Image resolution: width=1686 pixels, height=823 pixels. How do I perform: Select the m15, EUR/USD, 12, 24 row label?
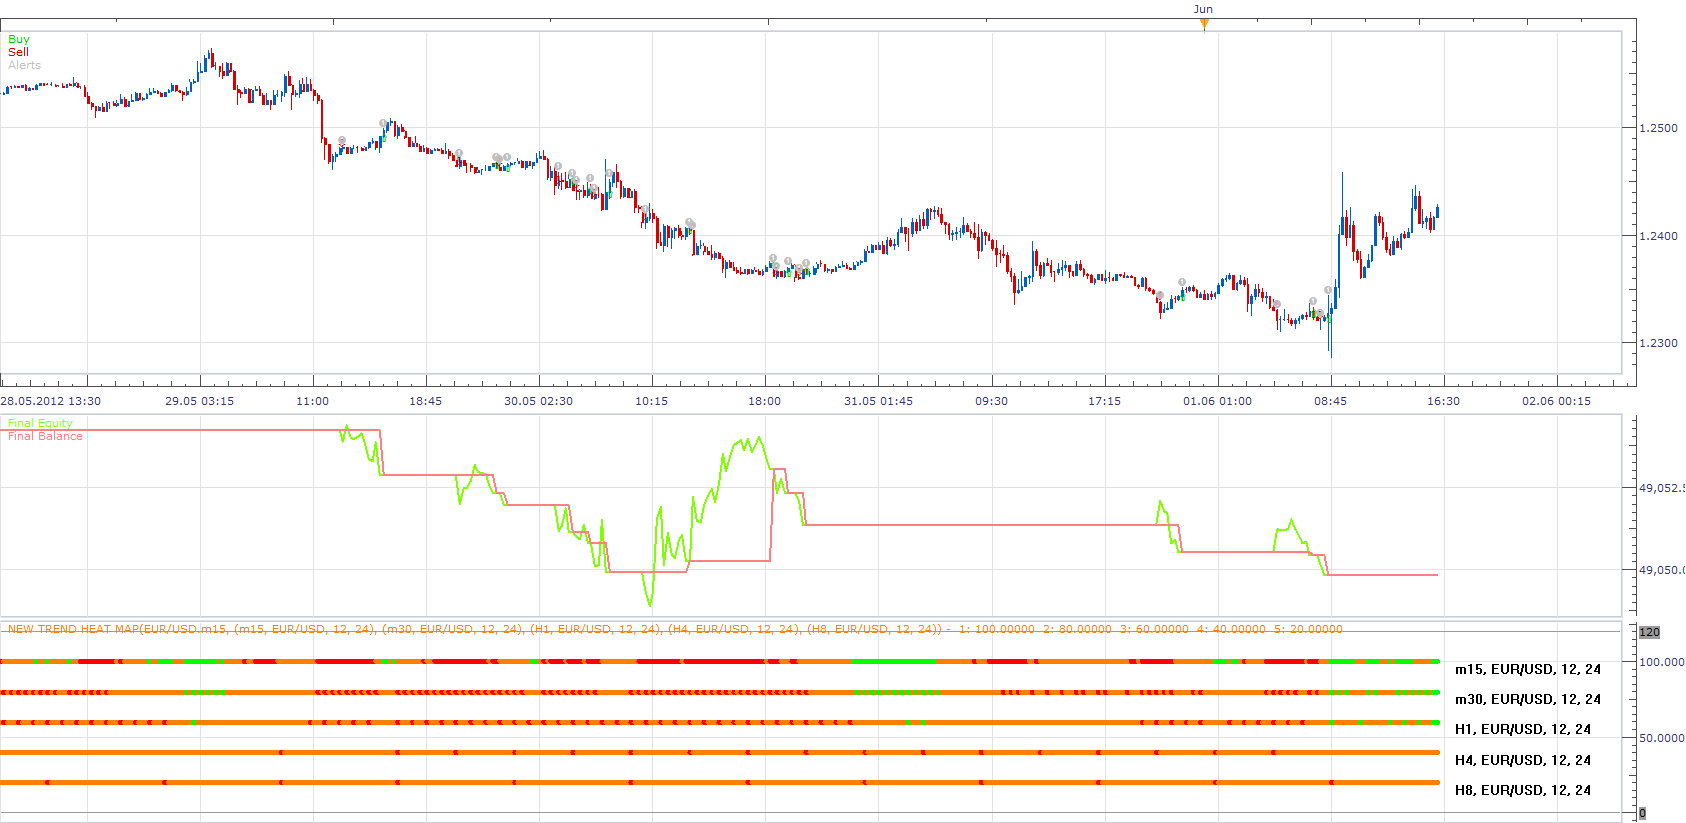tap(1528, 669)
